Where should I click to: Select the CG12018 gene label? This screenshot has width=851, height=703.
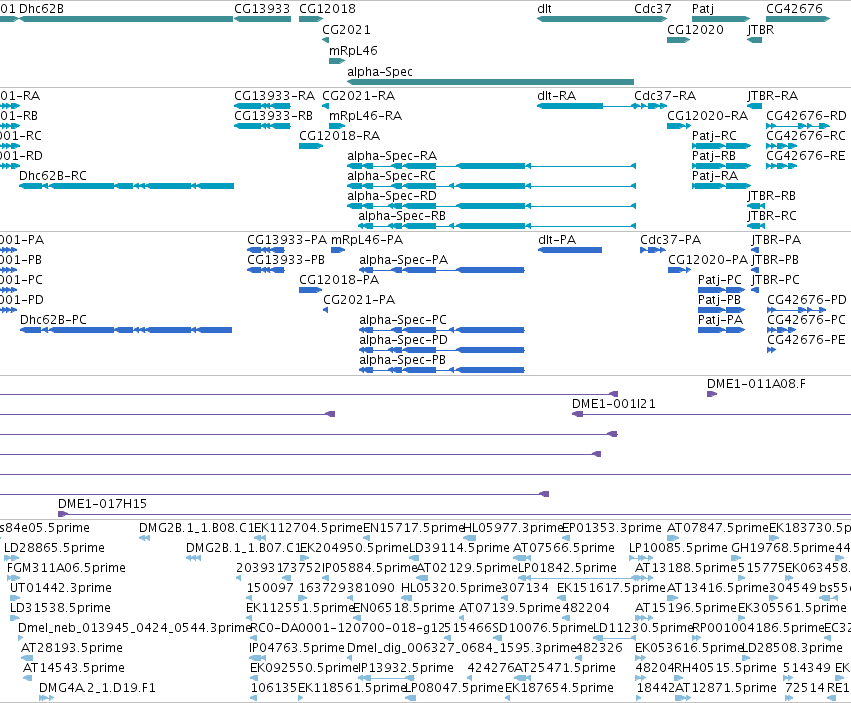[327, 9]
